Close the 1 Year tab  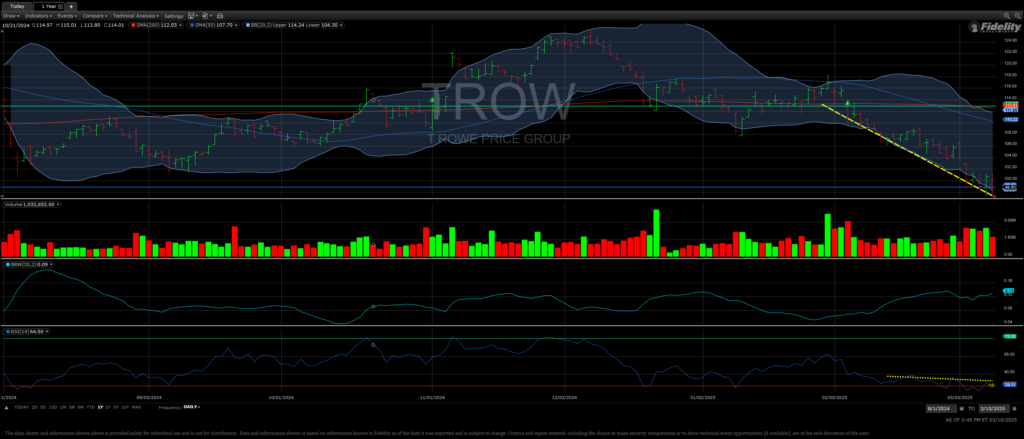[60, 7]
